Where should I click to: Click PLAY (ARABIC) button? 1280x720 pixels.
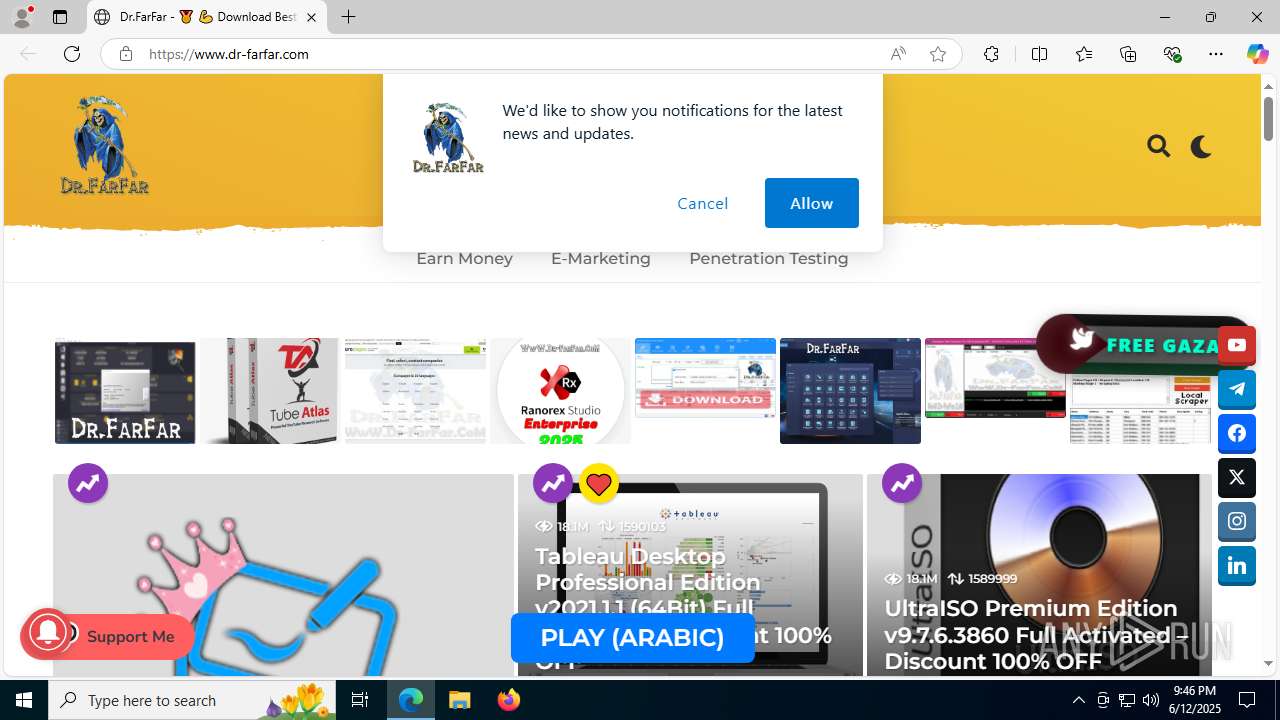632,638
